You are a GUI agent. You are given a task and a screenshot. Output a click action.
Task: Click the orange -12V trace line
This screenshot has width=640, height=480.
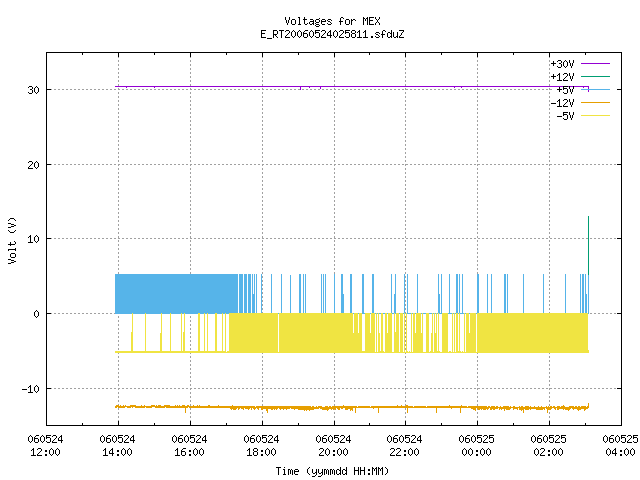pos(352,407)
